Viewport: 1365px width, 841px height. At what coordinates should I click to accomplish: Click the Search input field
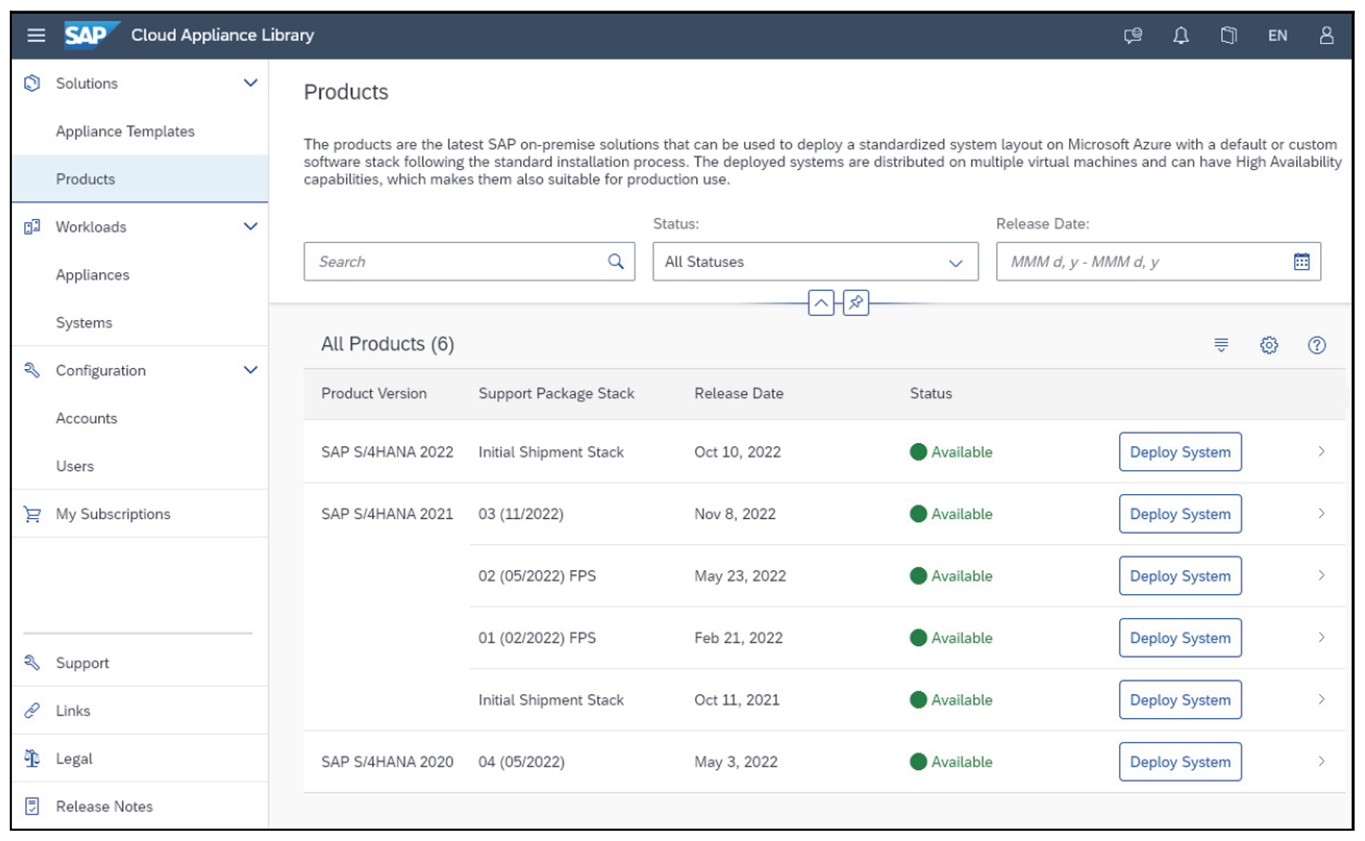[x=469, y=262]
